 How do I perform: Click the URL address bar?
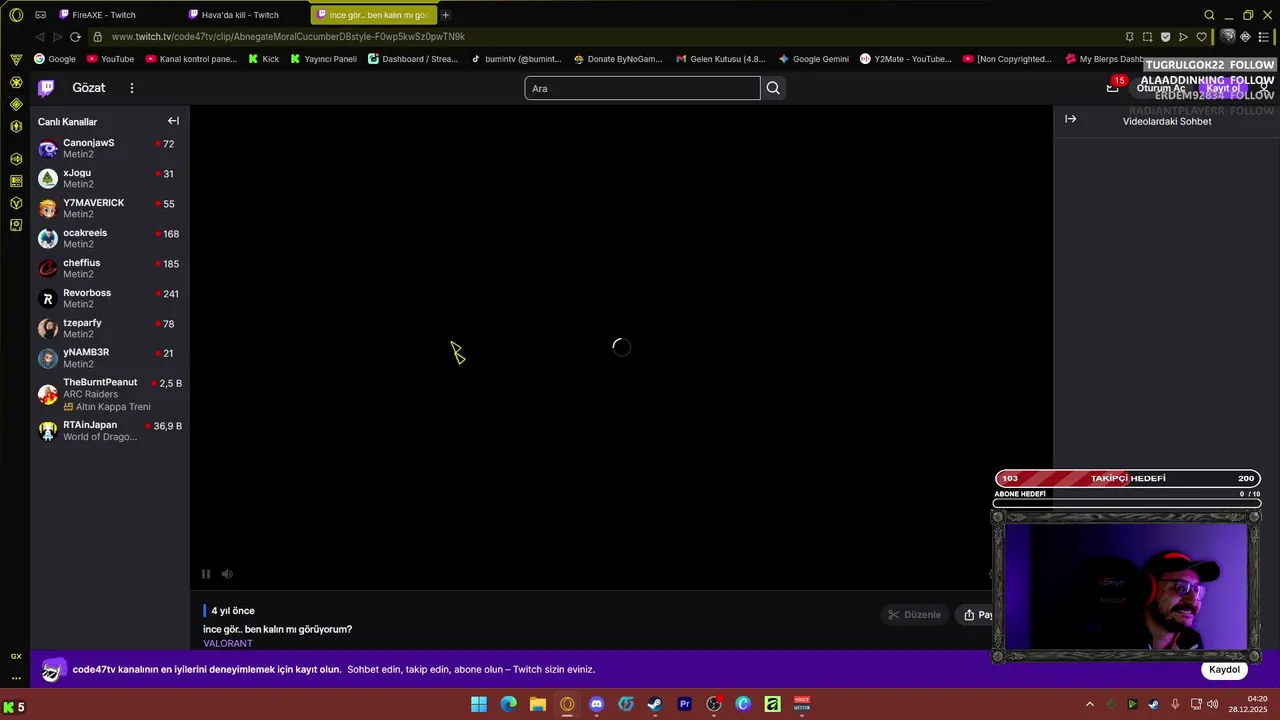pyautogui.click(x=600, y=37)
